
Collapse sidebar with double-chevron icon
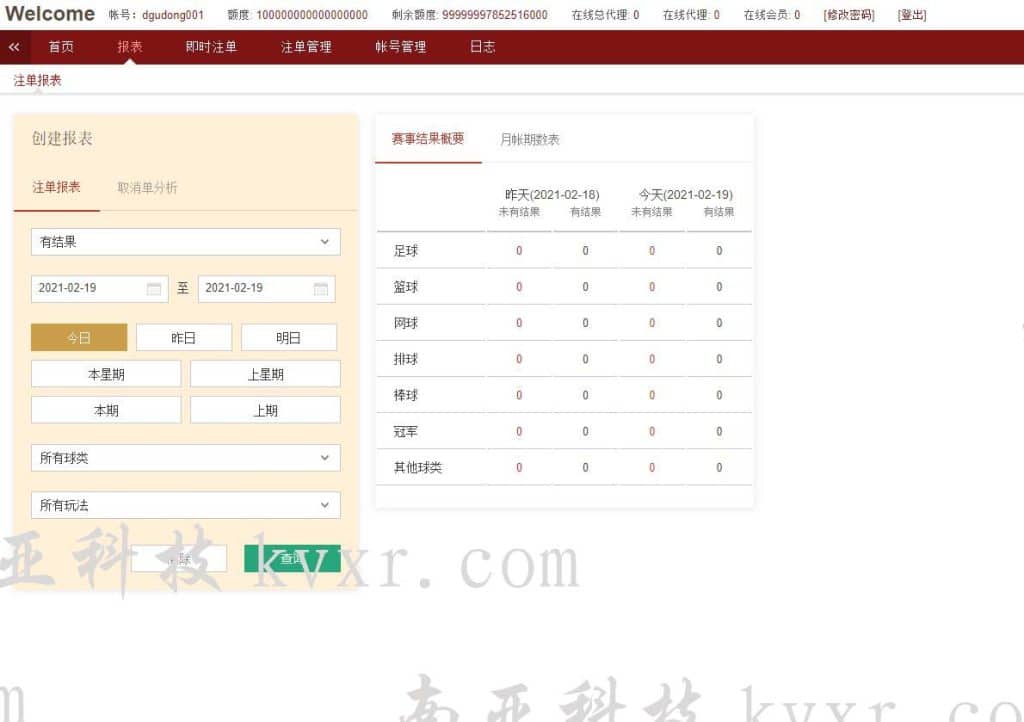(x=14, y=47)
